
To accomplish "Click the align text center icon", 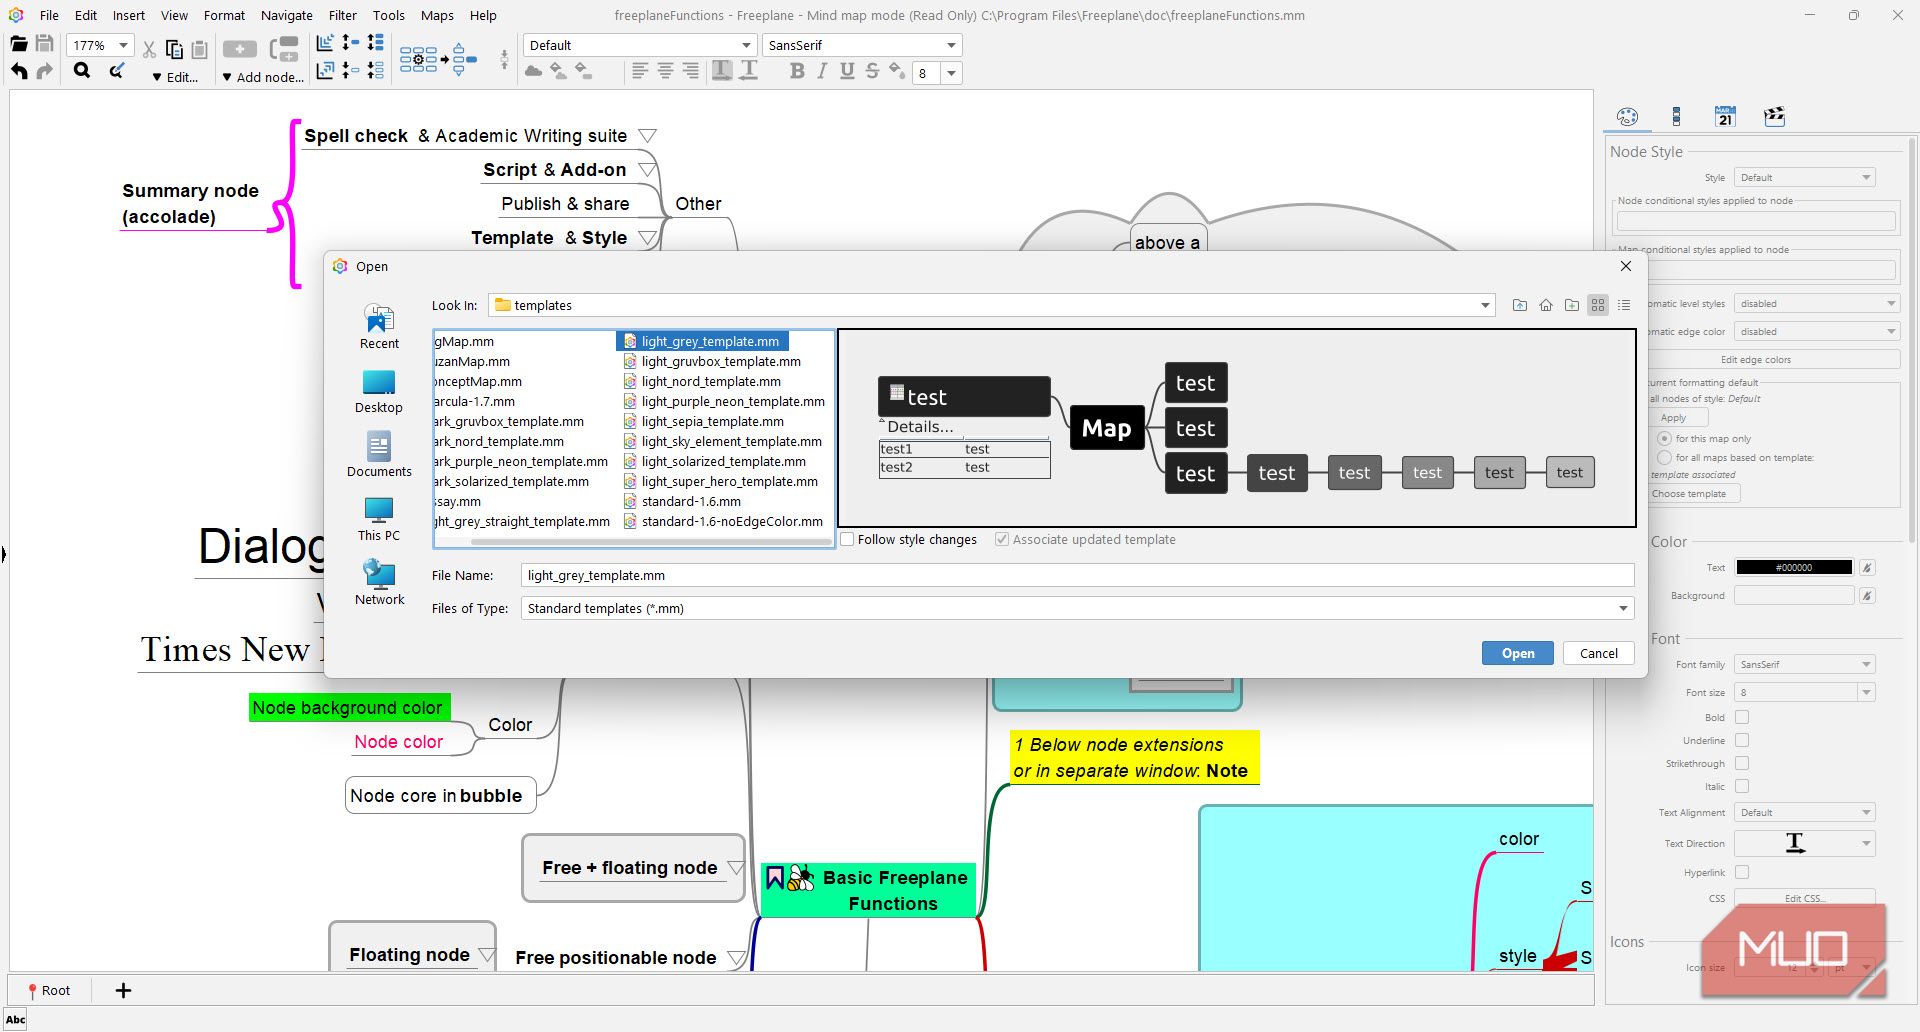I will (x=665, y=71).
